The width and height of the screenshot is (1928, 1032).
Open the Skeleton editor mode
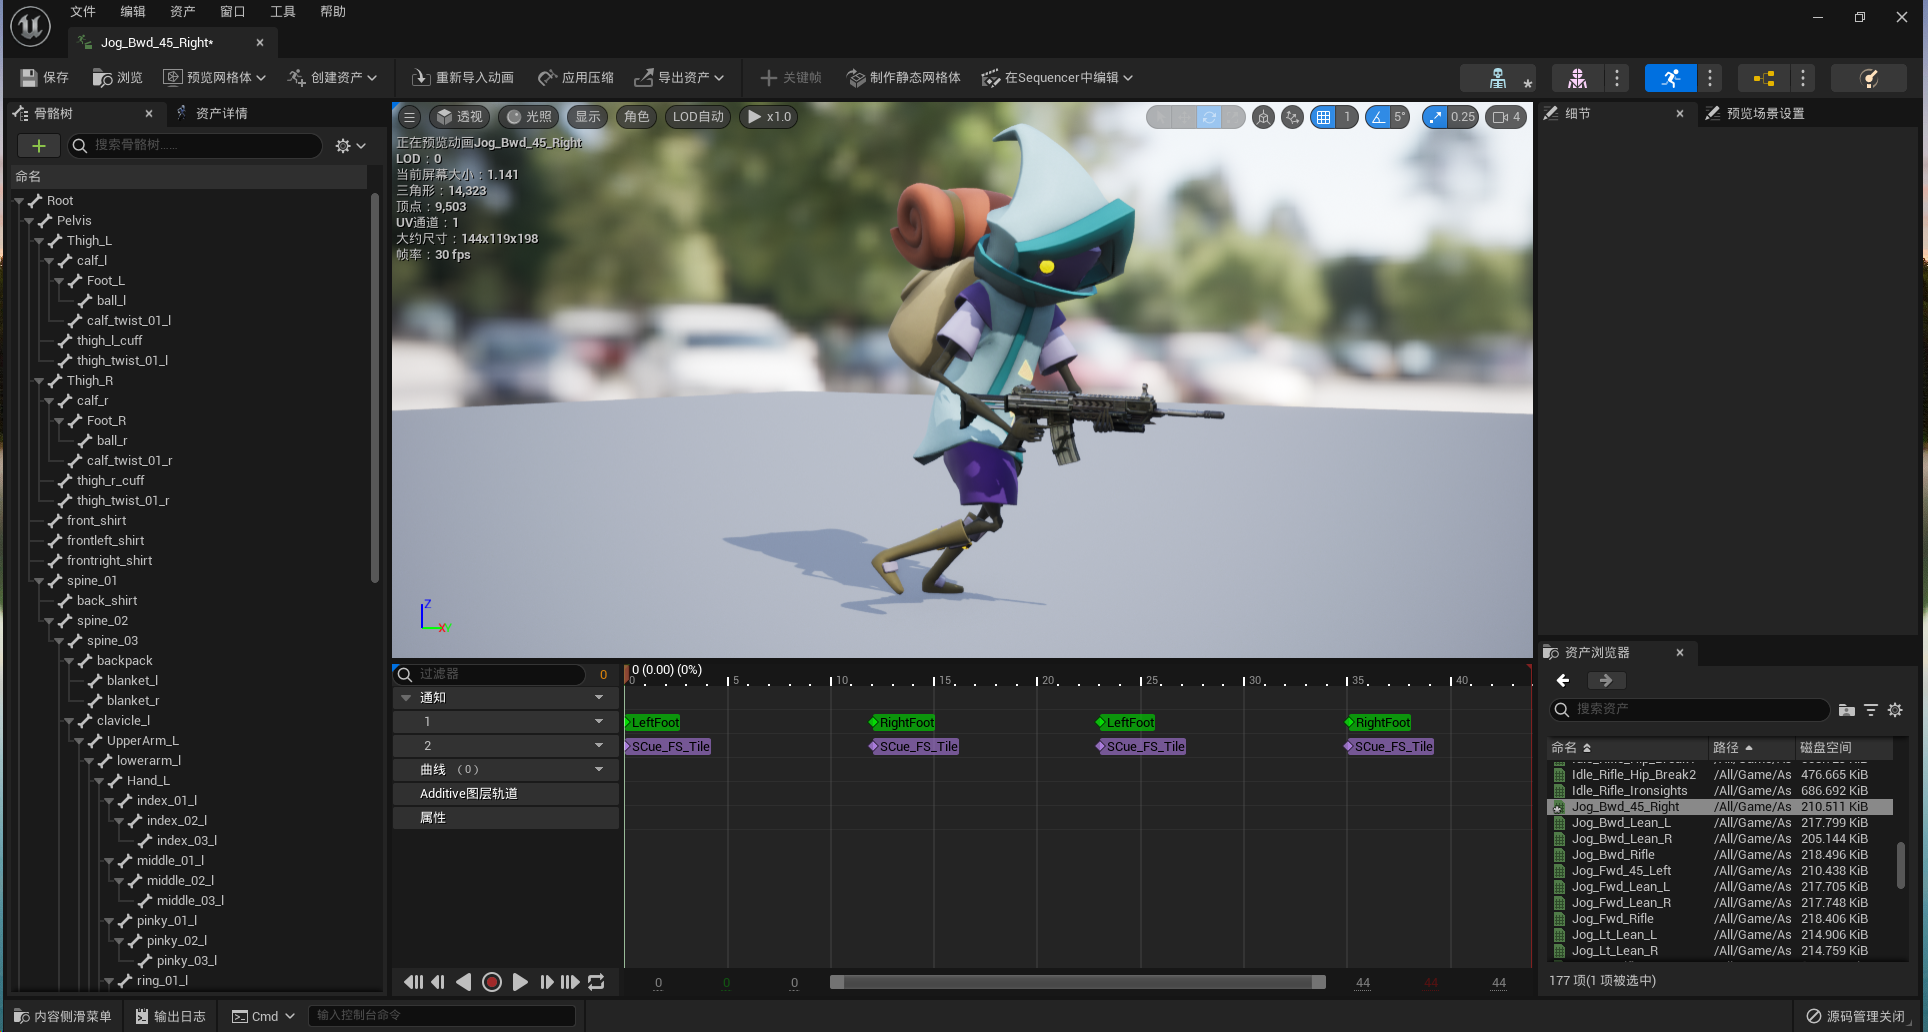click(1497, 78)
